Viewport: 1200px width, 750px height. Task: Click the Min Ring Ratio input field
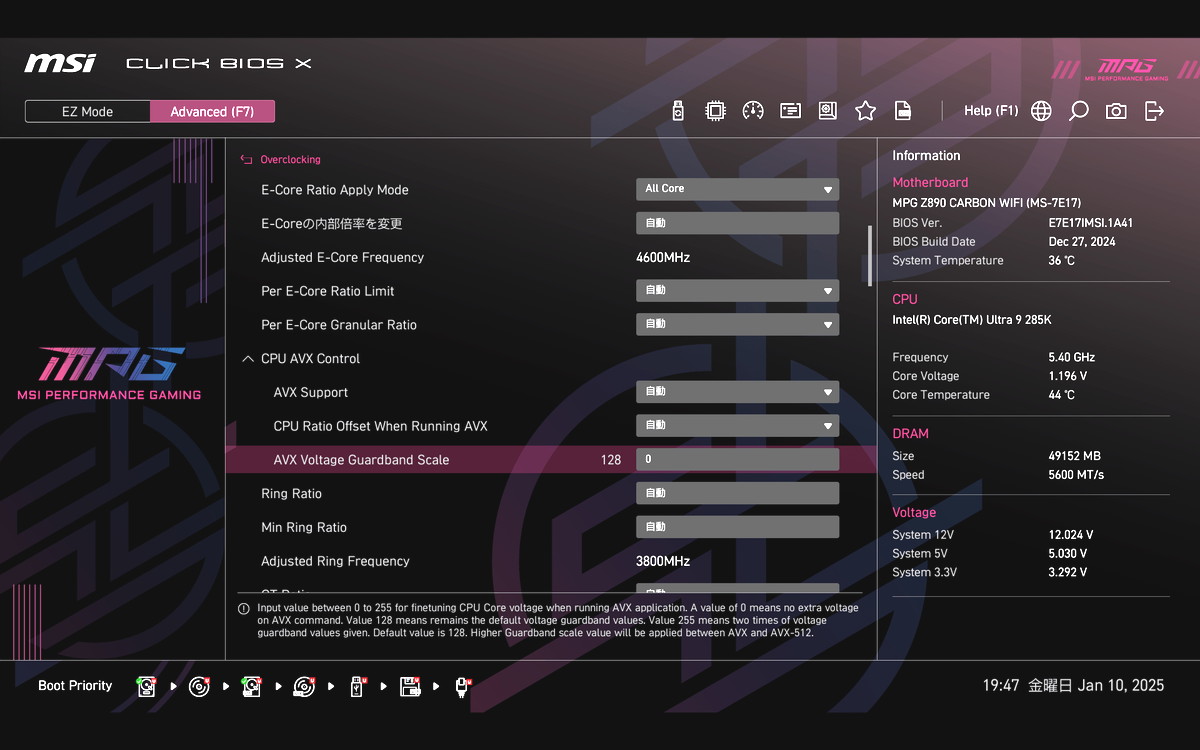pyautogui.click(x=737, y=527)
